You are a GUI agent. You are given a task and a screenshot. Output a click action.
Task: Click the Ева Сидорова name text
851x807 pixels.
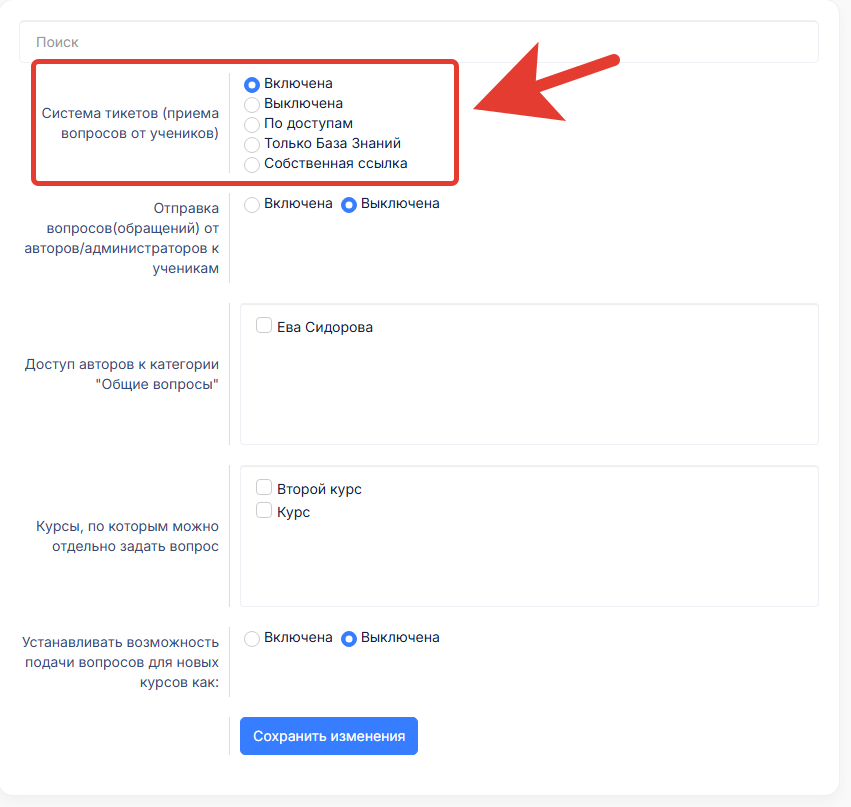tap(324, 327)
